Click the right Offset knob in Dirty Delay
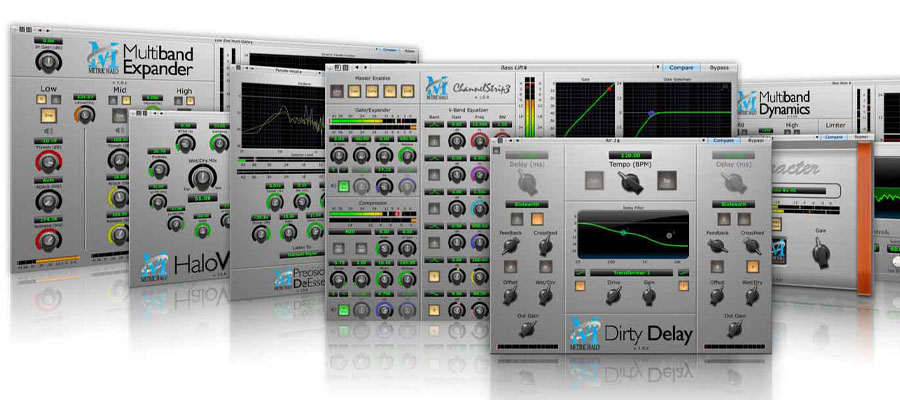This screenshot has width=900, height=400. (717, 296)
